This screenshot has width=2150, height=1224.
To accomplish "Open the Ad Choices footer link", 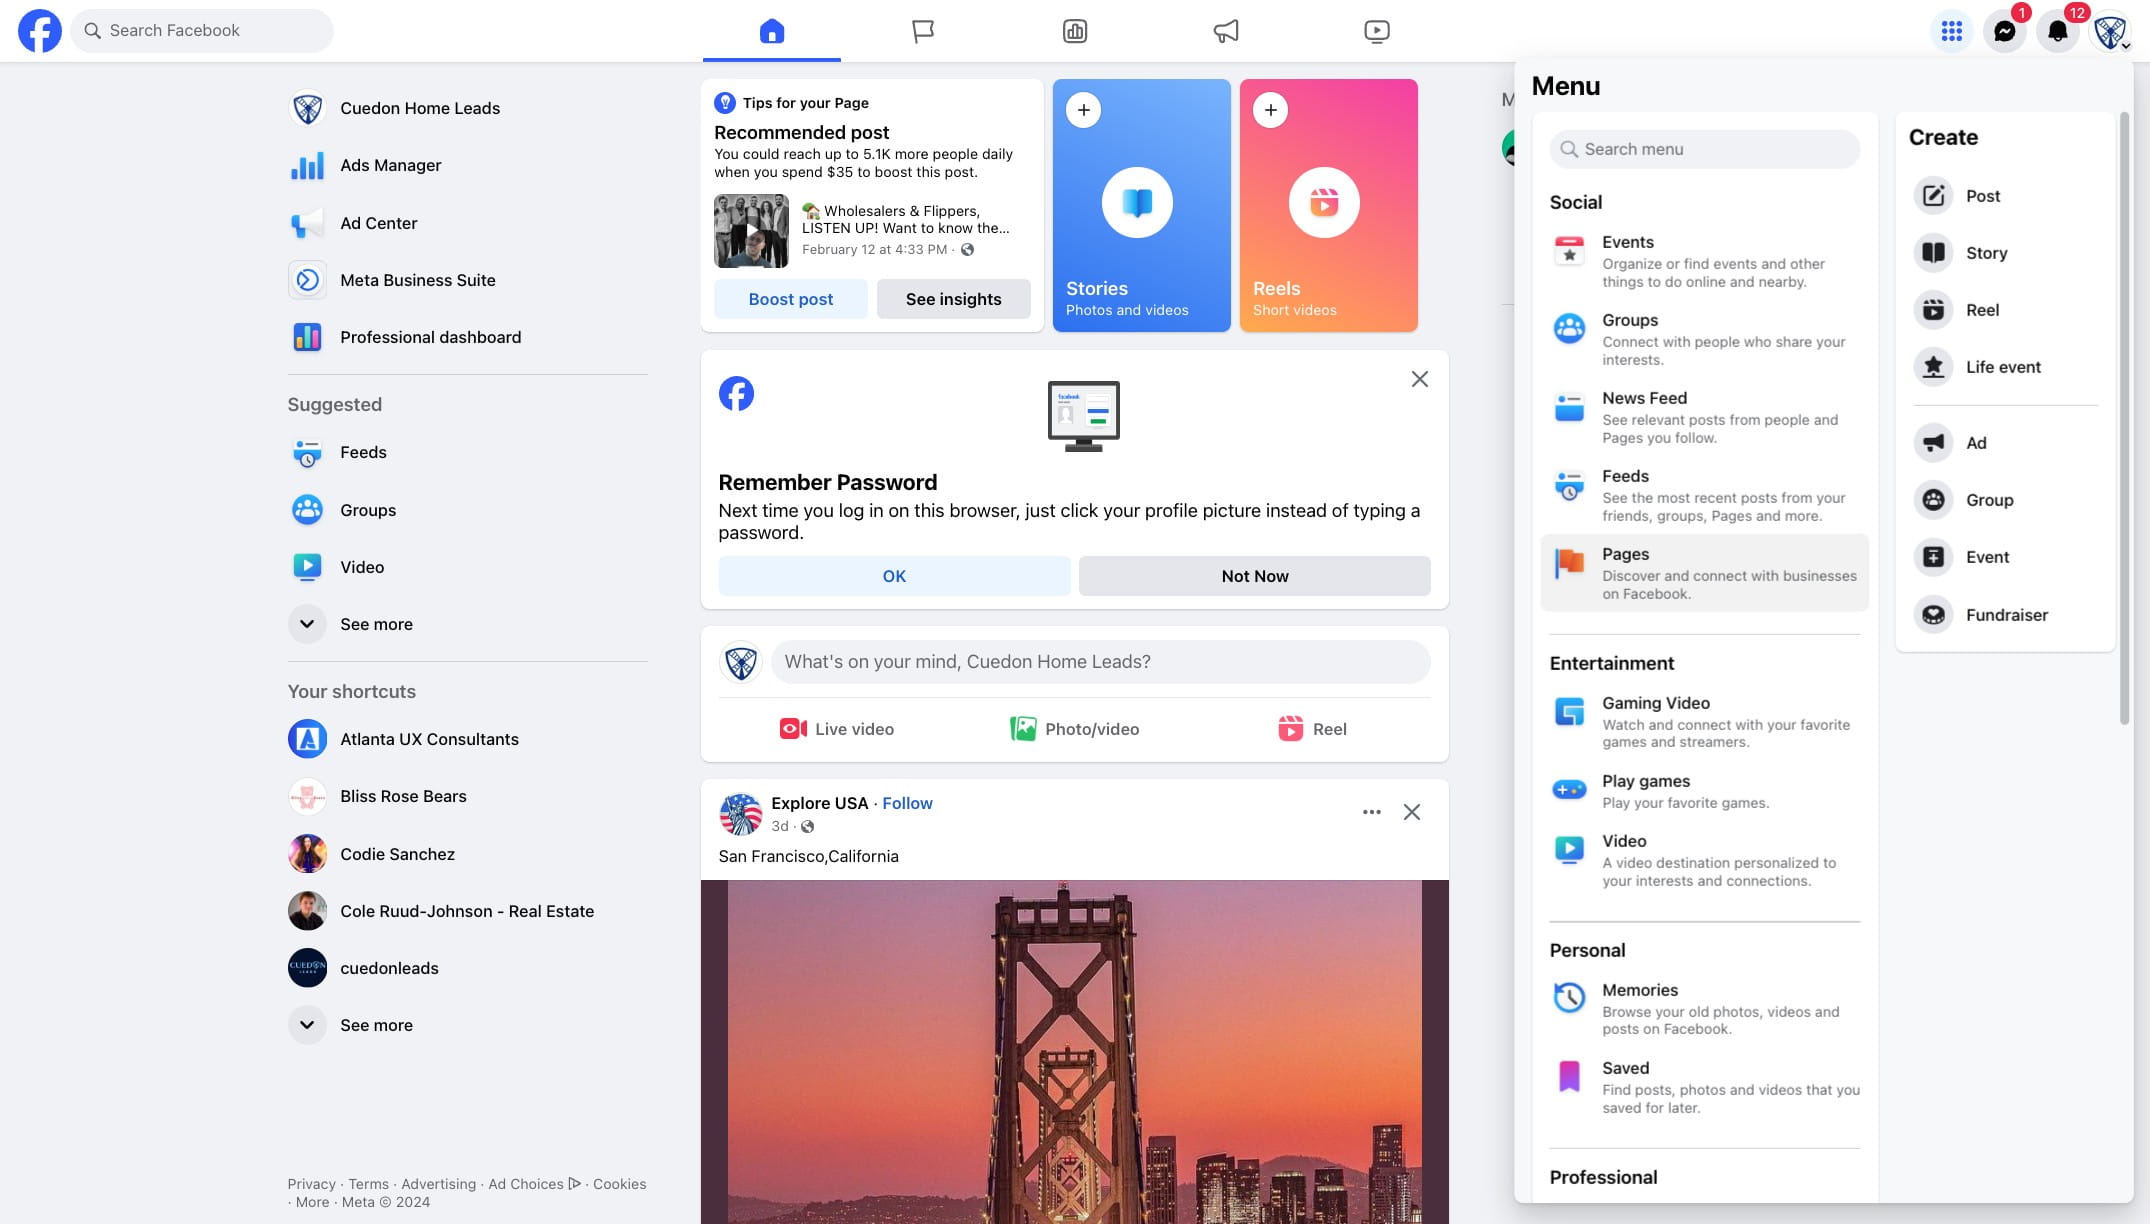I will coord(534,1184).
